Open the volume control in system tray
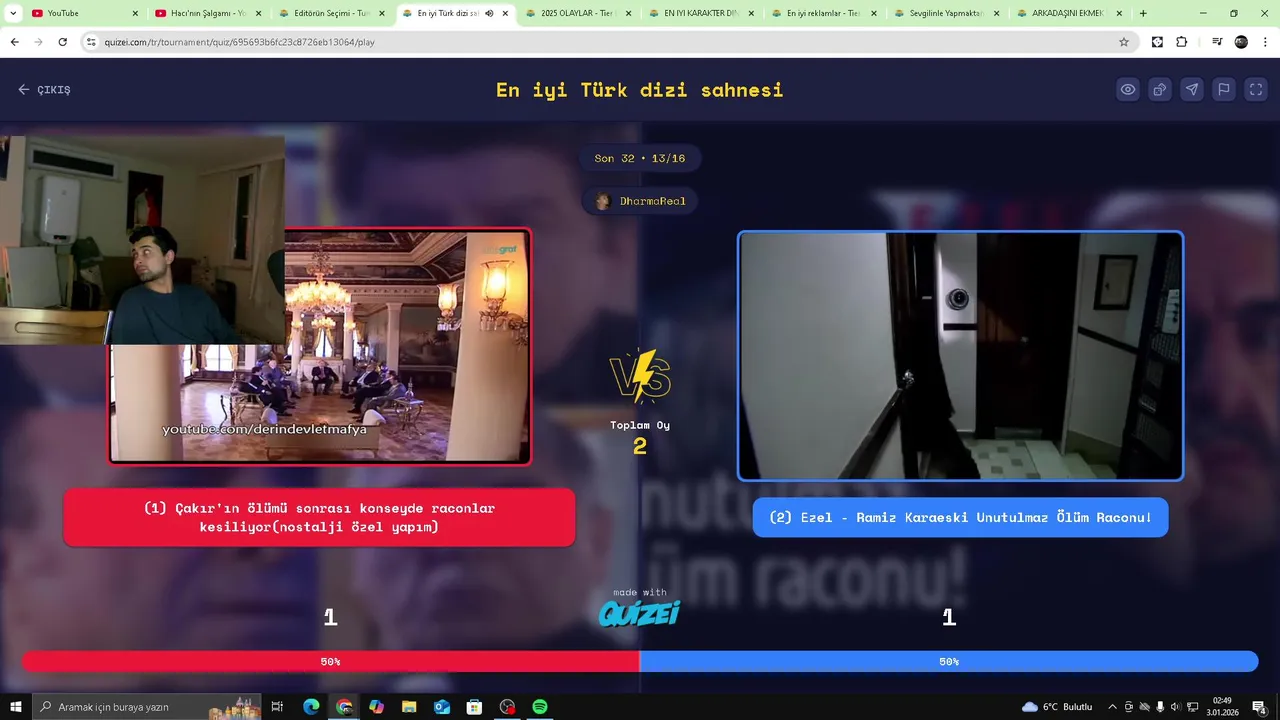This screenshot has height=720, width=1280. click(1175, 707)
